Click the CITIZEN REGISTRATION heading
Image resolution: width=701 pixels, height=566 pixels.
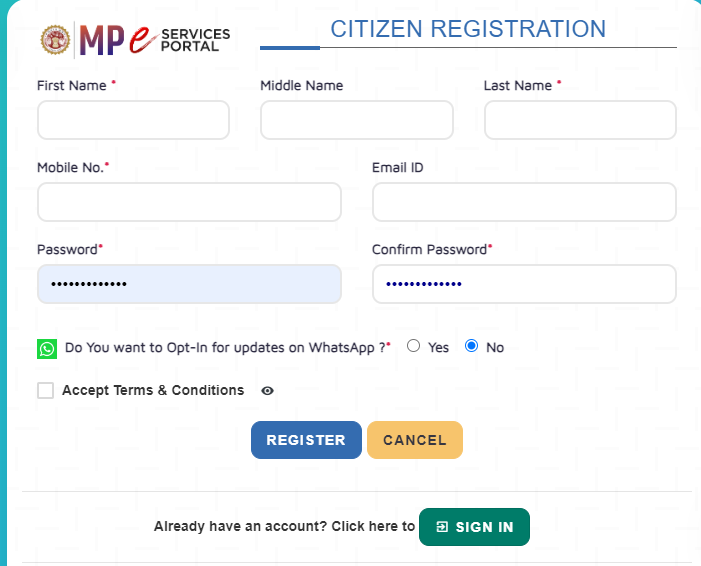(468, 29)
